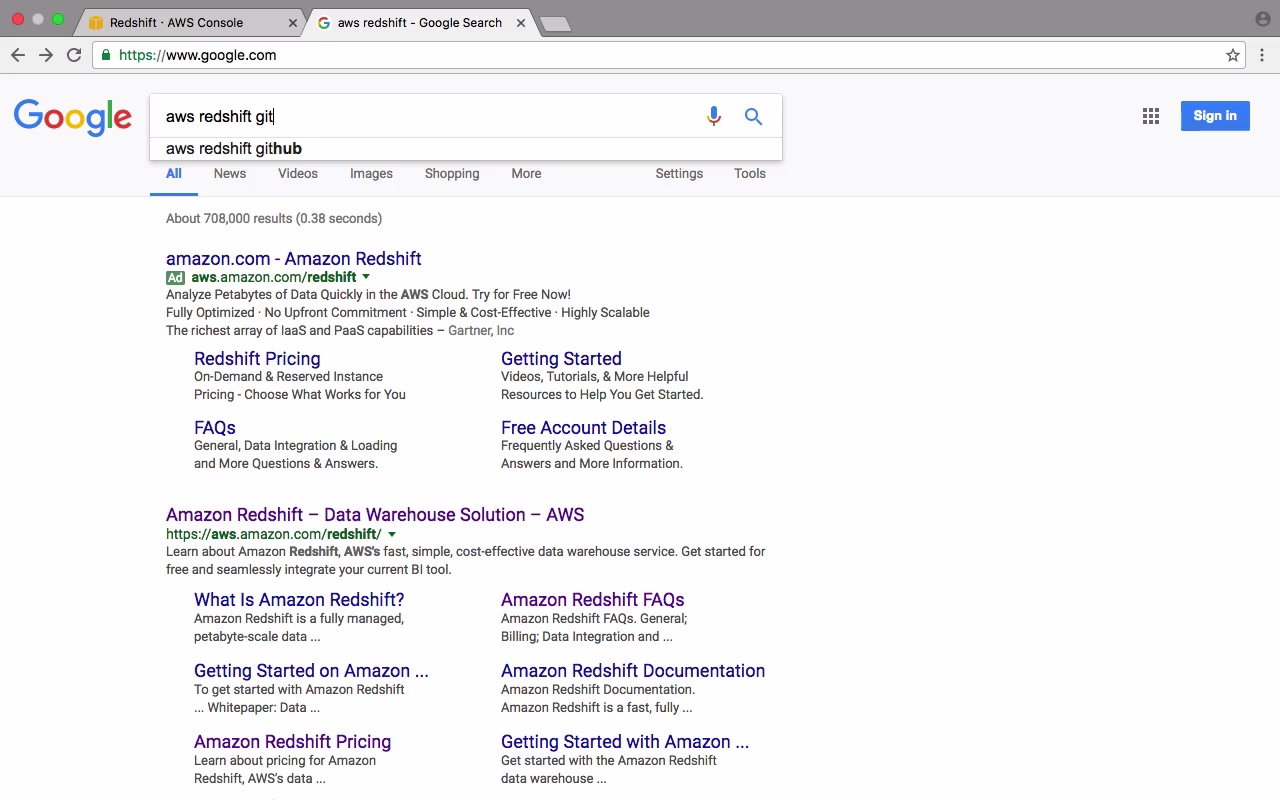Open the Amazon Redshift FAQs link

(x=593, y=600)
